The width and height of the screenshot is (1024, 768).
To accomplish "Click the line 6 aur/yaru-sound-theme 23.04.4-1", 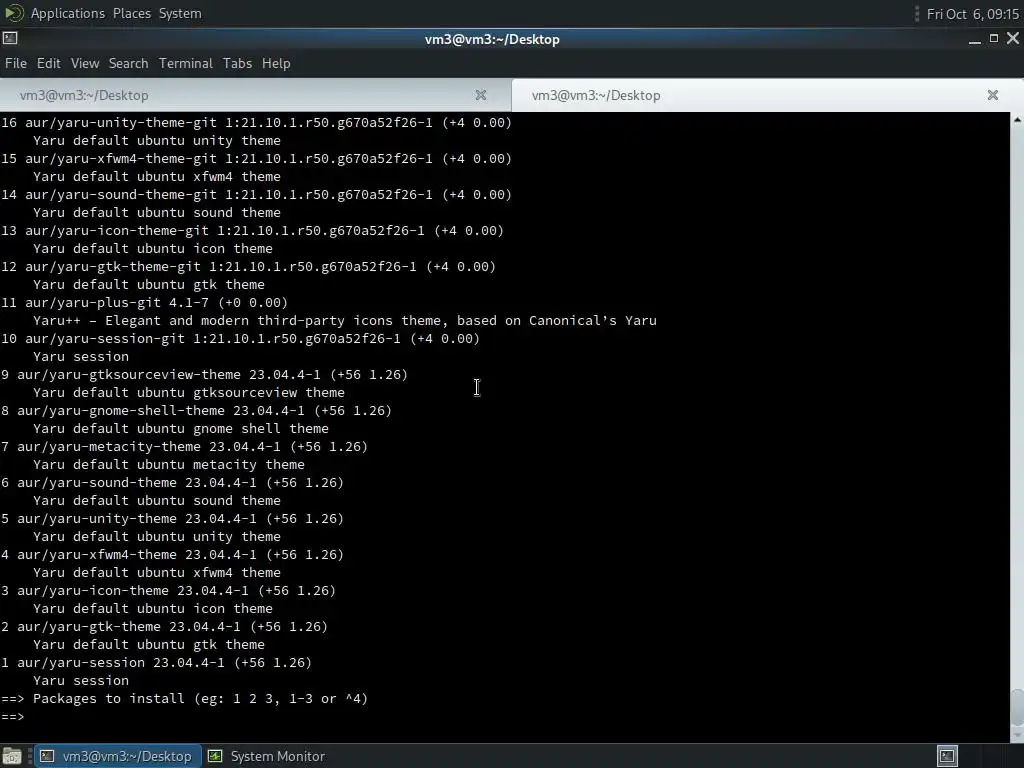I will tap(172, 482).
